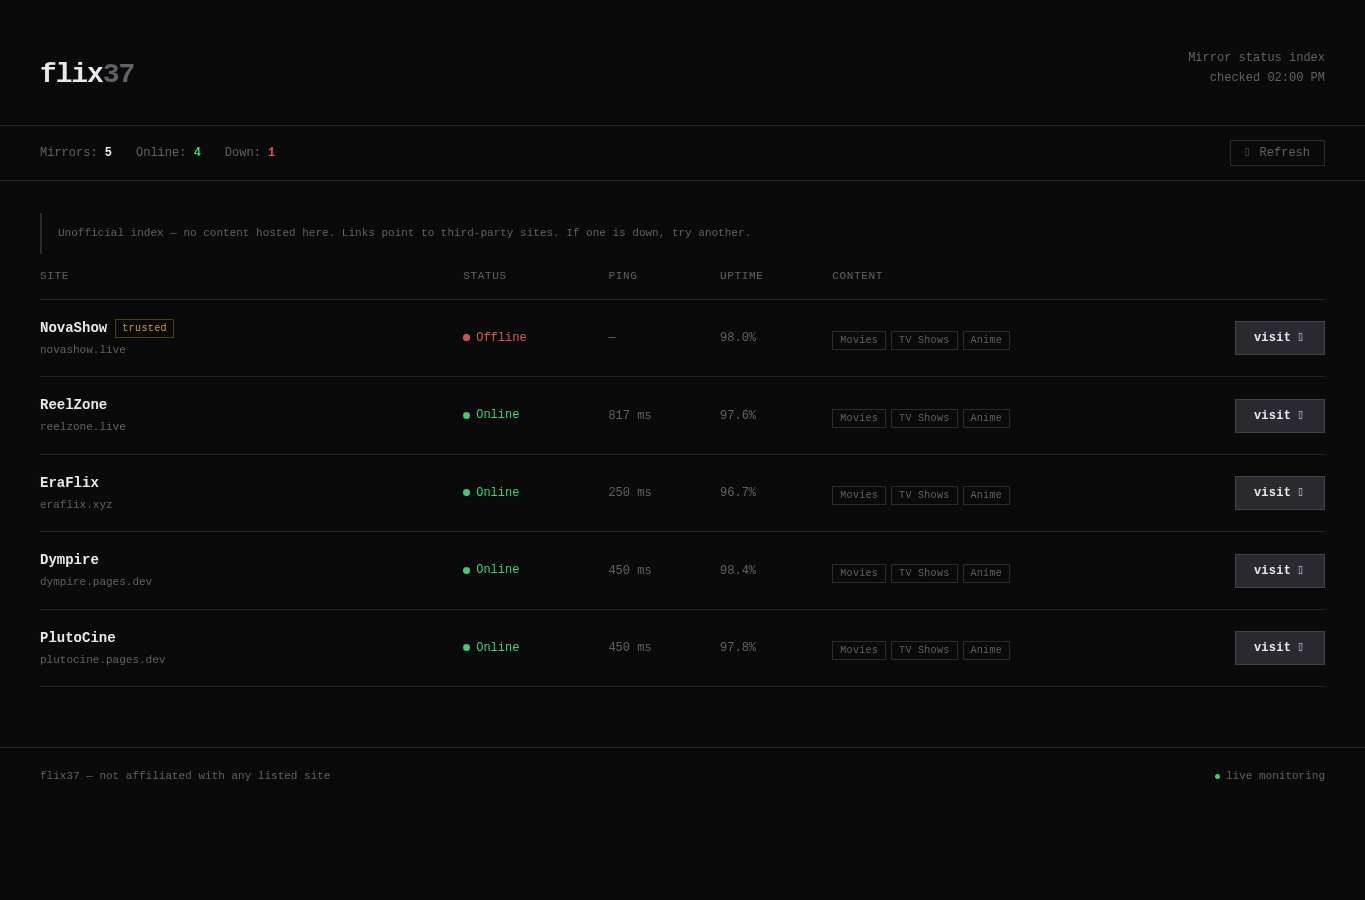Visit the NovaShow mirror
The image size is (1365, 900).
pos(1279,338)
